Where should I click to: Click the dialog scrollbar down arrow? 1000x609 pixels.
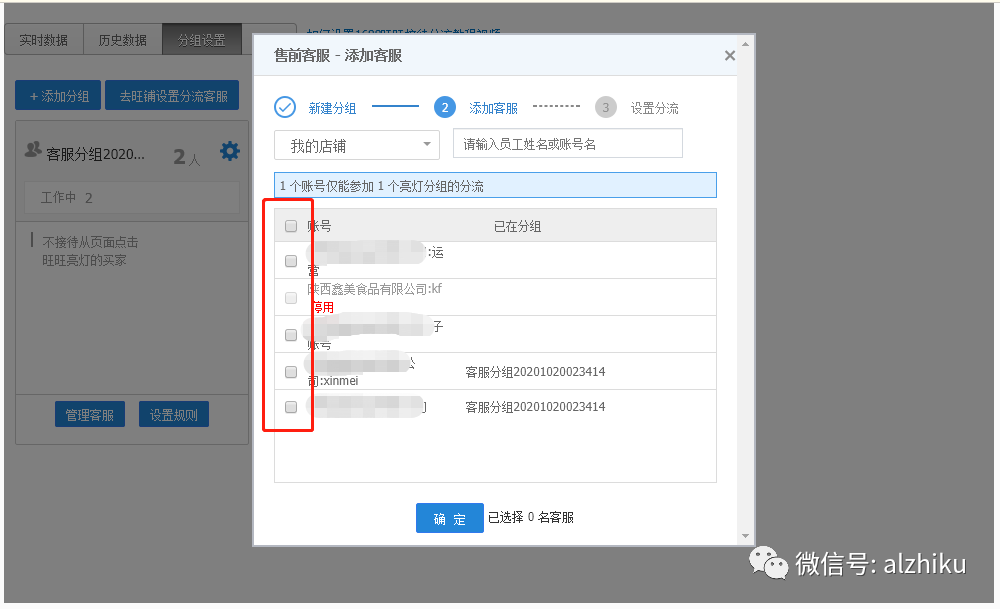pos(745,536)
